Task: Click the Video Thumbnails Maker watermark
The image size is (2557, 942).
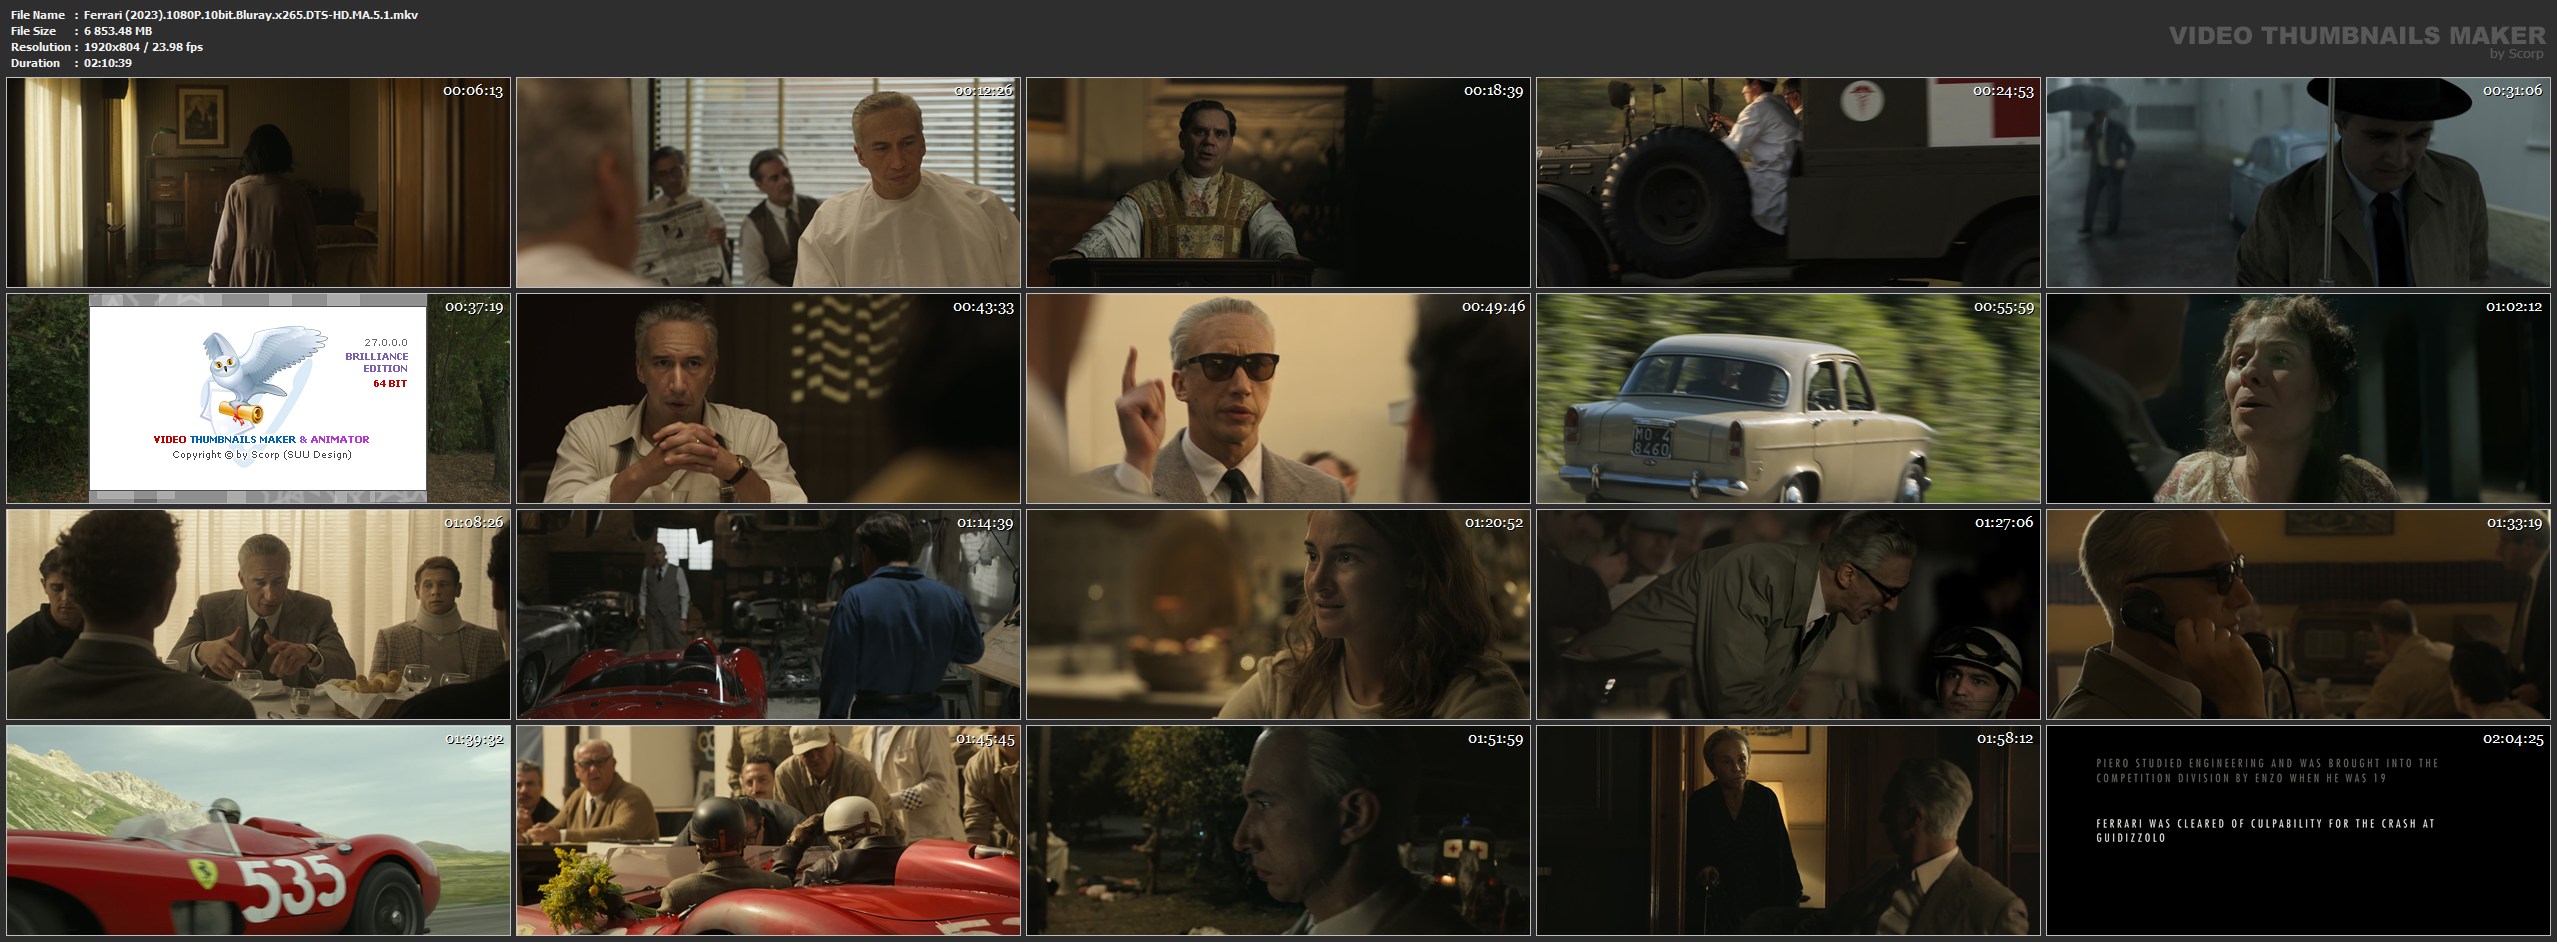Action: (x=2356, y=38)
